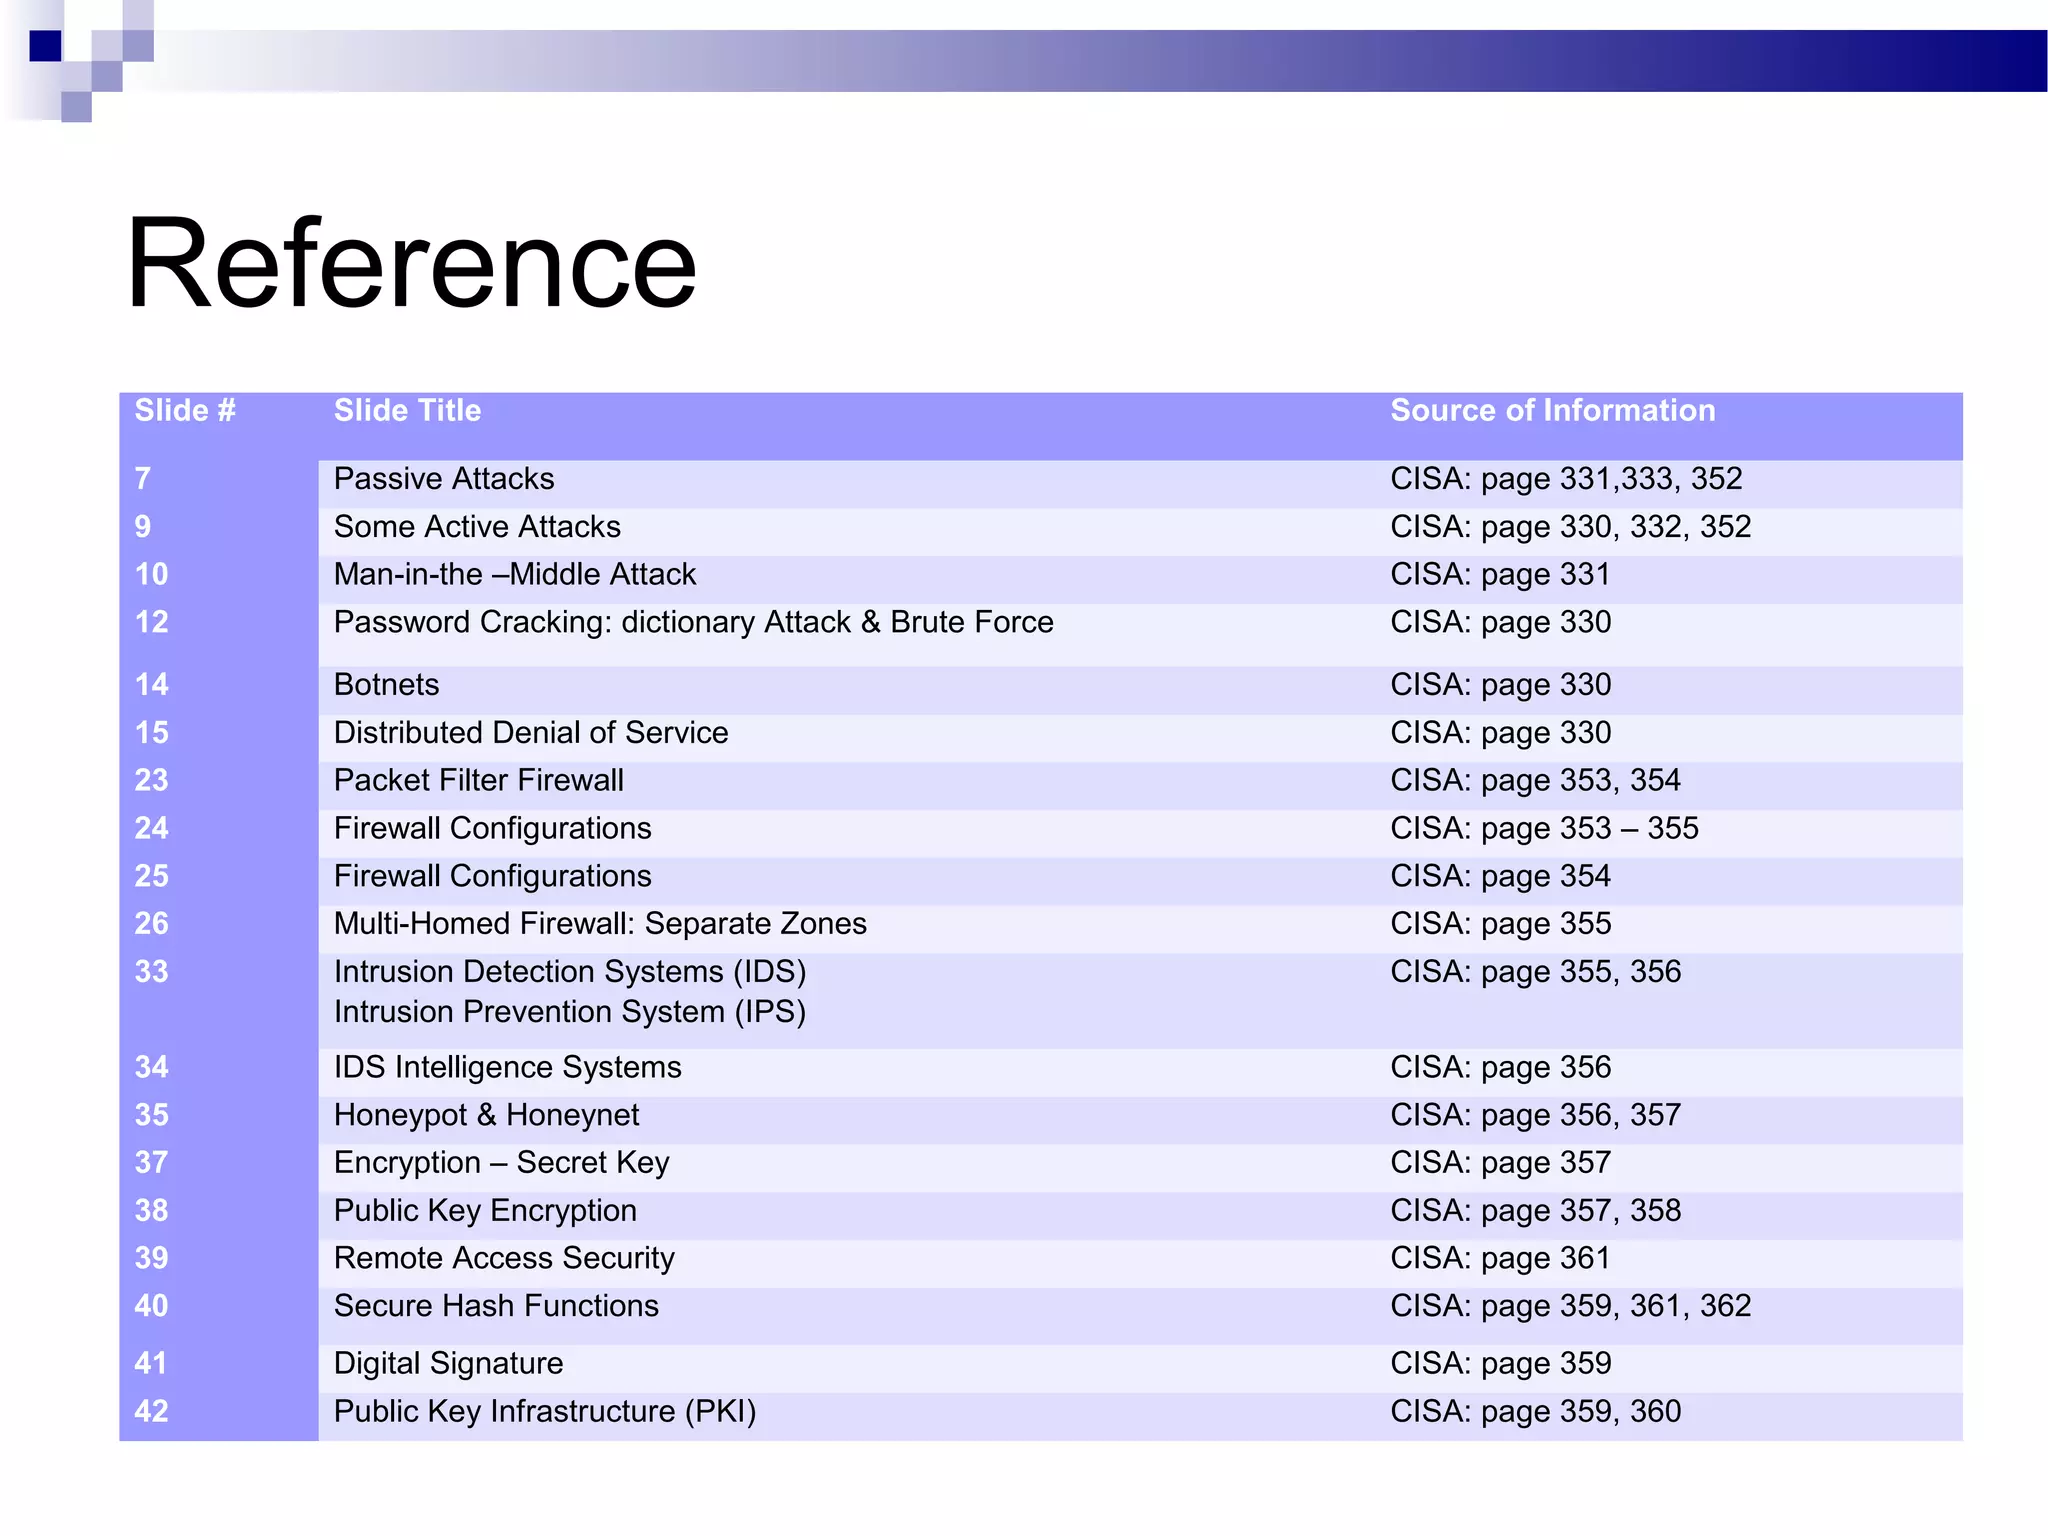2048x1536 pixels.
Task: Select 'Intrusion Prevention System (IPS)' line
Action: coord(570,1012)
